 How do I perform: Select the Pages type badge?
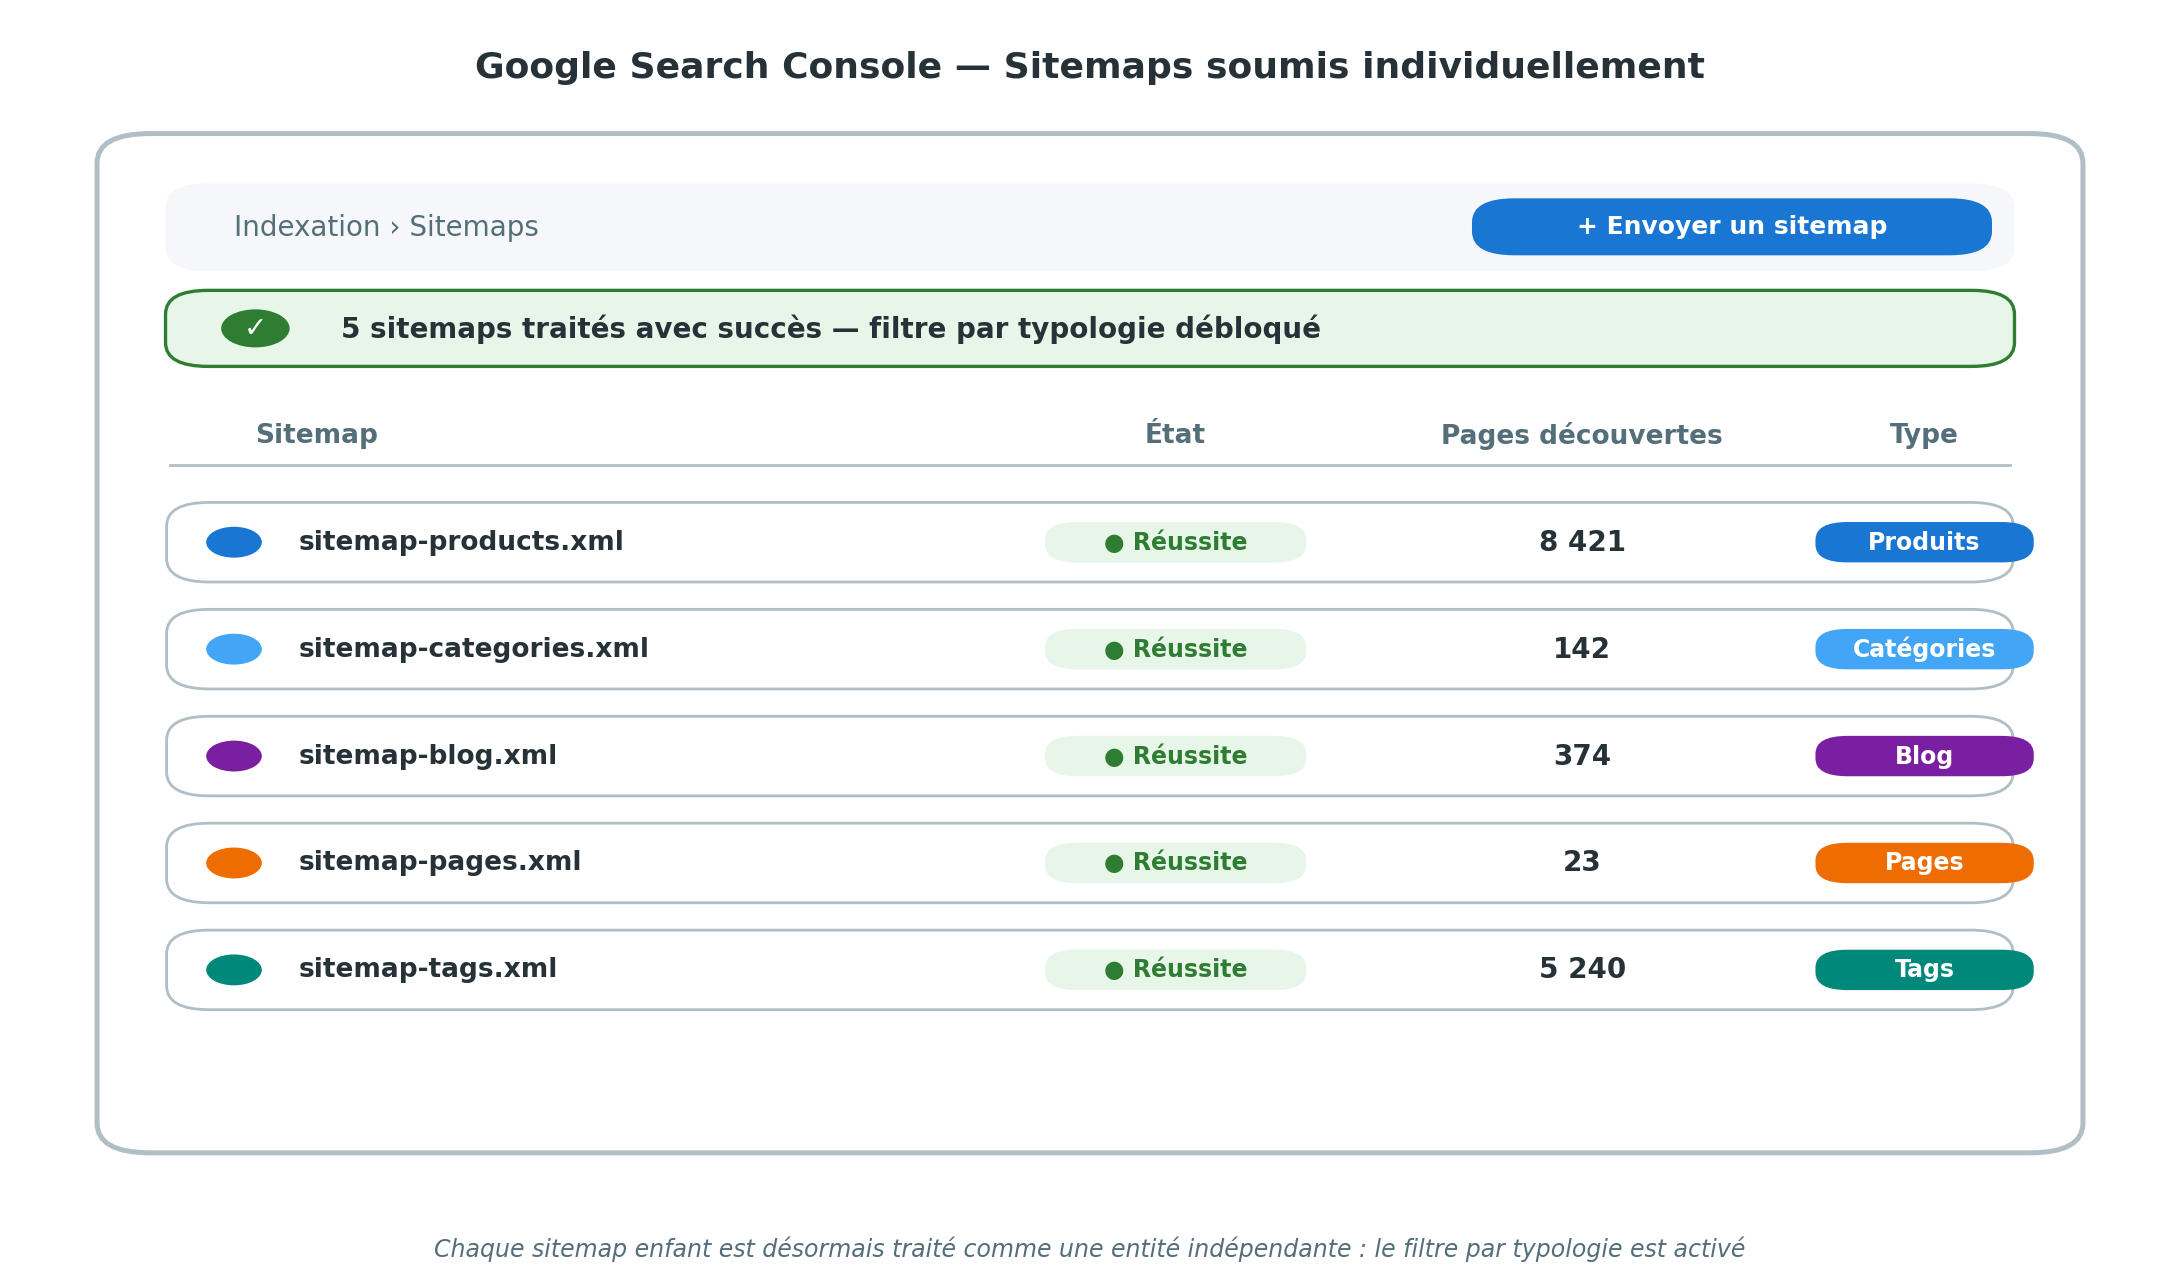click(1924, 863)
